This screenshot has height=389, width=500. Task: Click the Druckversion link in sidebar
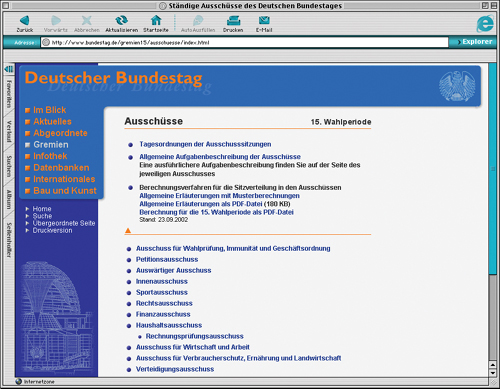coord(52,230)
